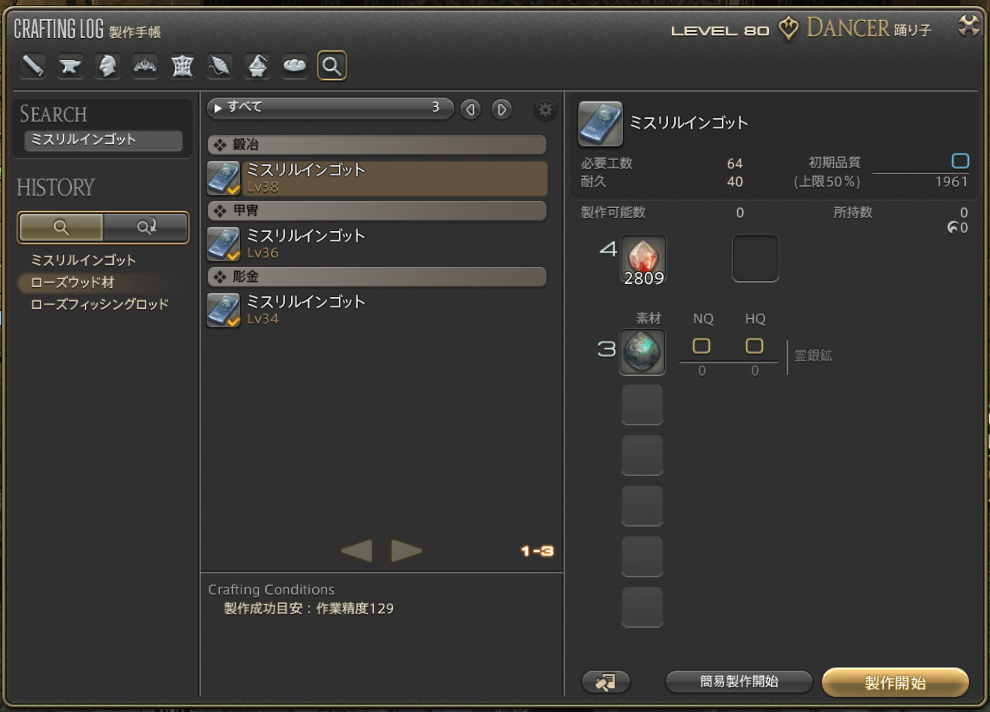This screenshot has width=990, height=712.
Task: Select the recipe search magnifier tab
Action: click(332, 65)
